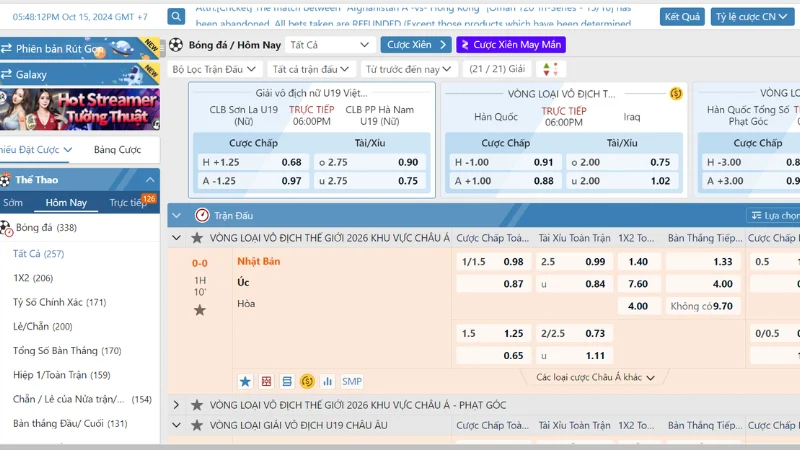The width and height of the screenshot is (800, 450).
Task: Select Nhật Bản handicap odds 0.98
Action: [513, 261]
